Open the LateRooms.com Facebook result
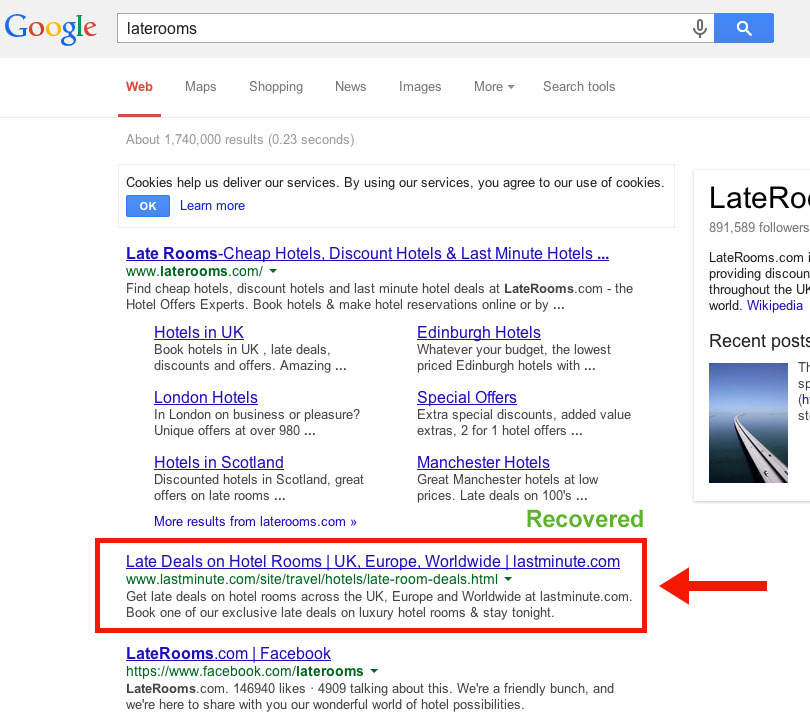Viewport: 810px width, 724px height. pos(228,654)
